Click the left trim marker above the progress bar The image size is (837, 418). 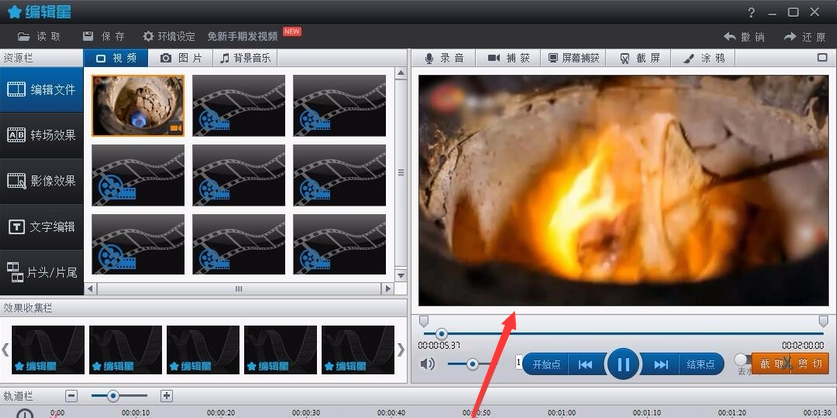(423, 321)
